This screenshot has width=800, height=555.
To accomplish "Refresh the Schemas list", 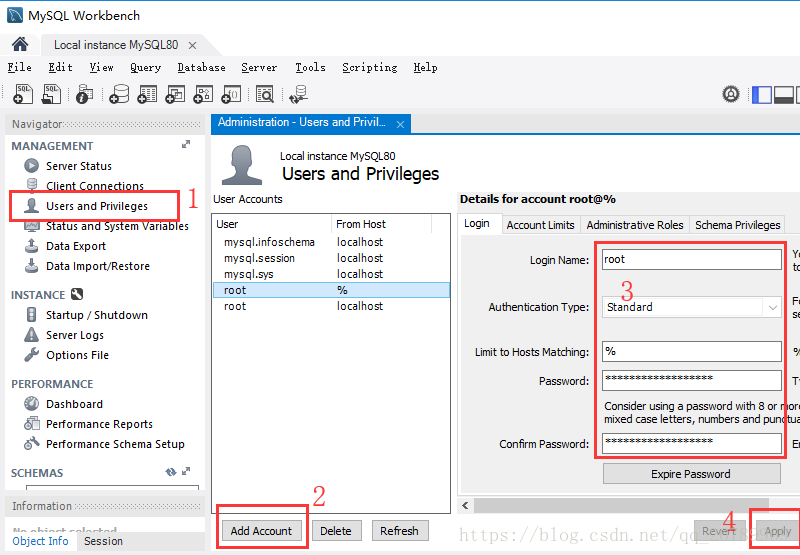I will point(171,472).
